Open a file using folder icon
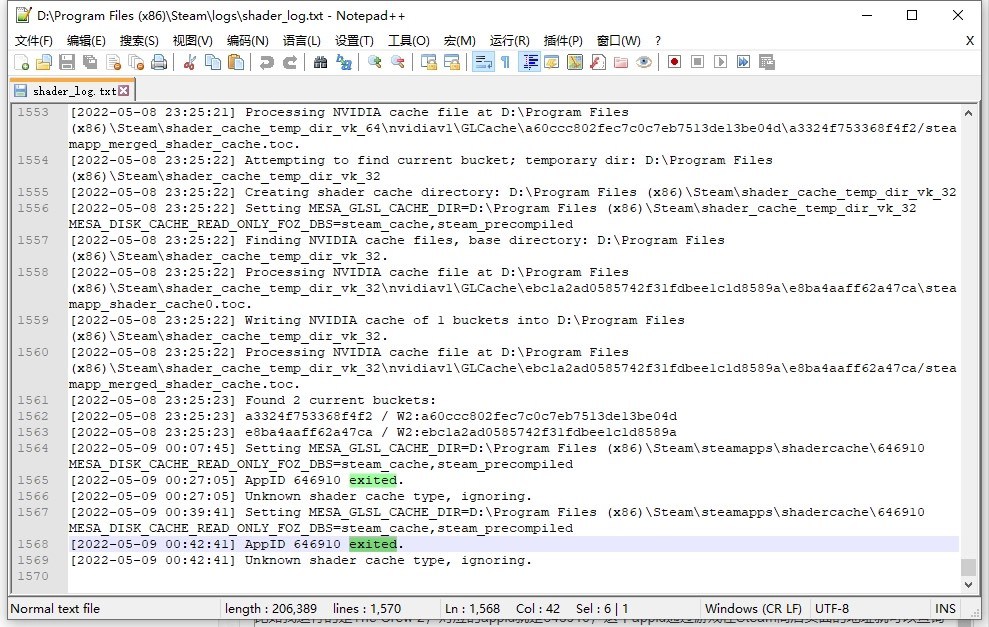This screenshot has width=989, height=627. 44,62
